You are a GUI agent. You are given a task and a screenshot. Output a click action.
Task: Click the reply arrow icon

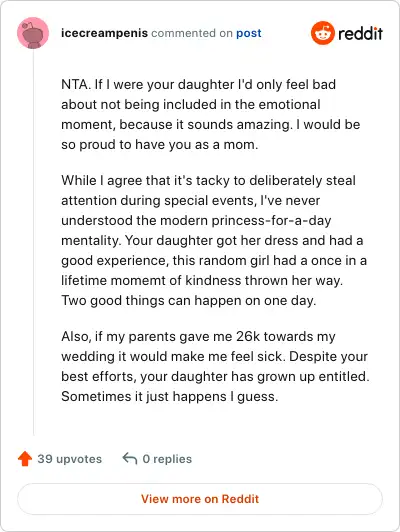pyautogui.click(x=130, y=458)
